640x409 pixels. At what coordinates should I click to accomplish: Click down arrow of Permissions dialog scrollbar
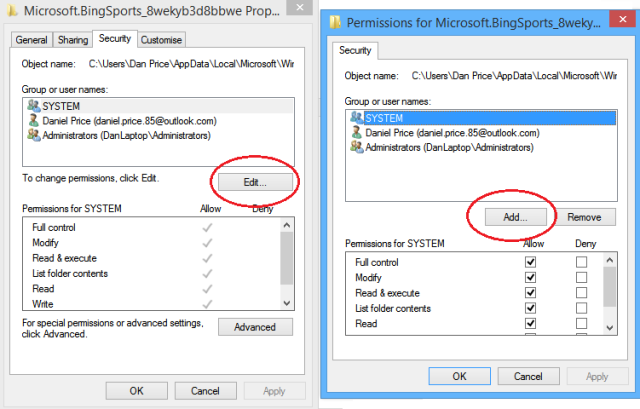[x=610, y=328]
